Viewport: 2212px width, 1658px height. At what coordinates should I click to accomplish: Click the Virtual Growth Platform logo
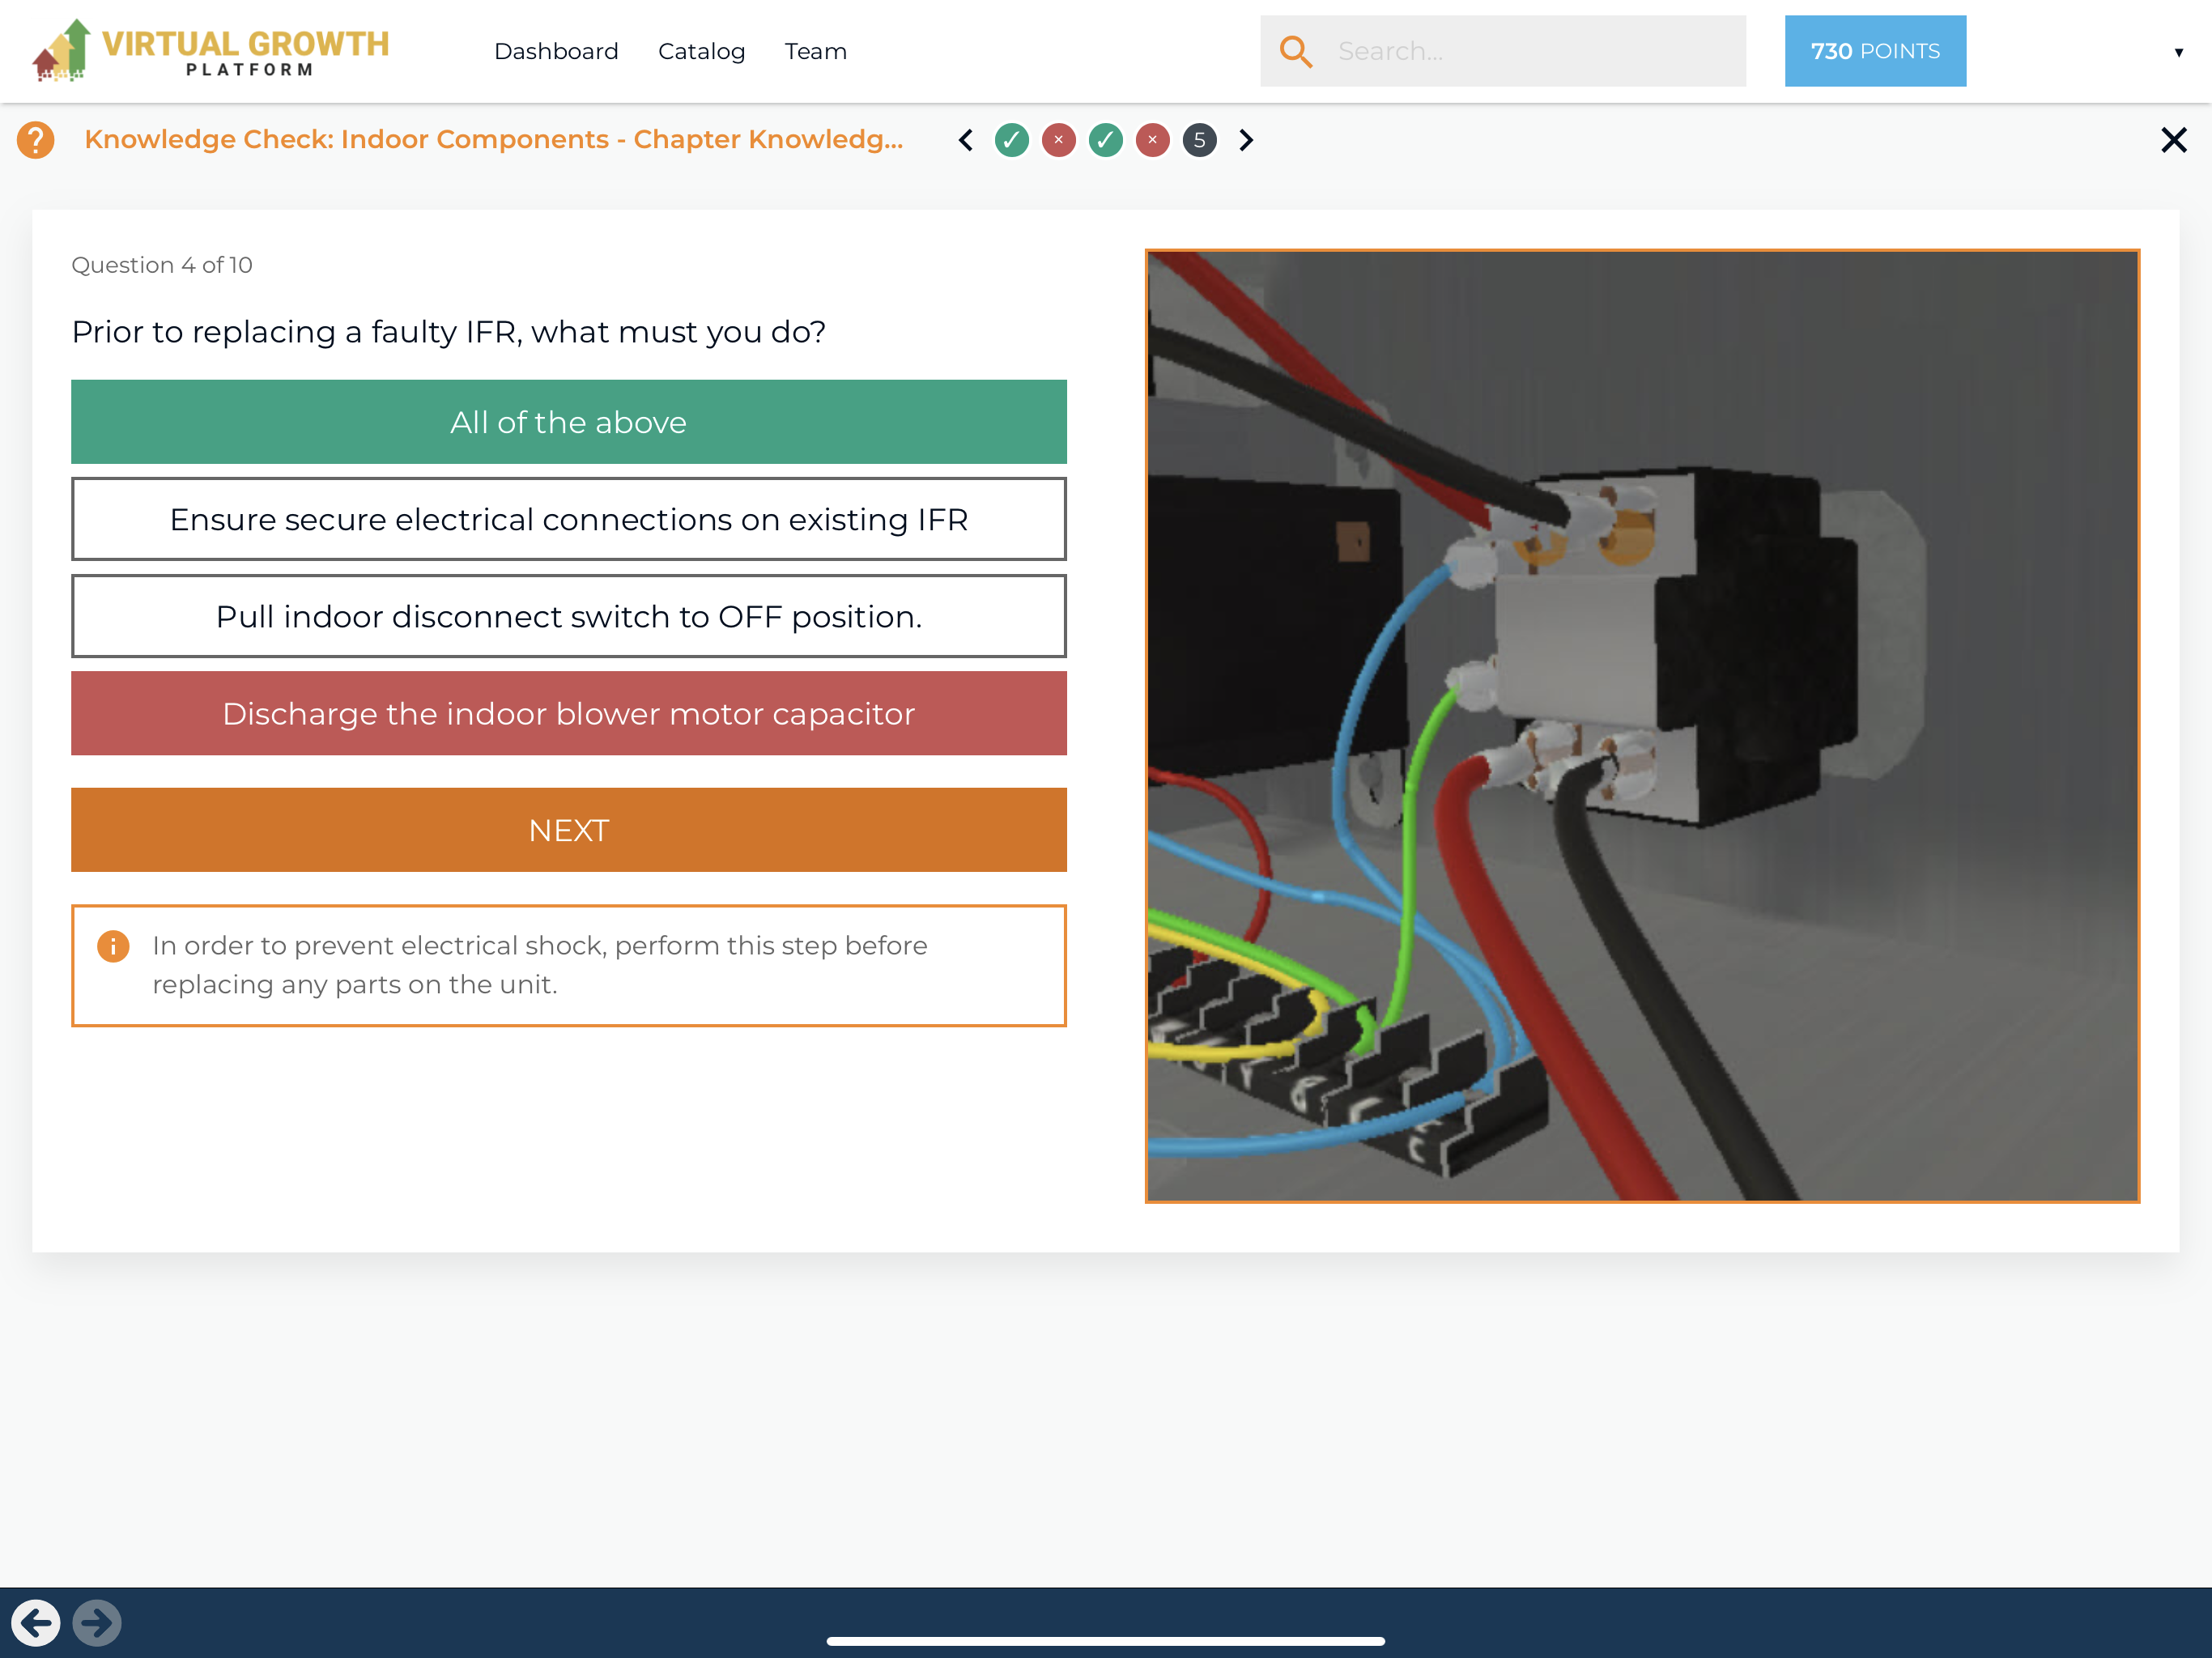210,51
